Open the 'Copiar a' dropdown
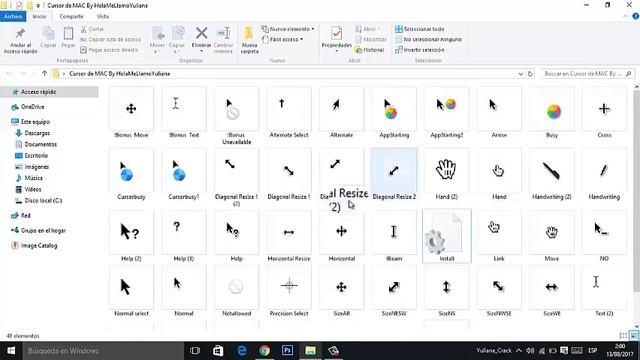The image size is (640, 360). point(177,40)
